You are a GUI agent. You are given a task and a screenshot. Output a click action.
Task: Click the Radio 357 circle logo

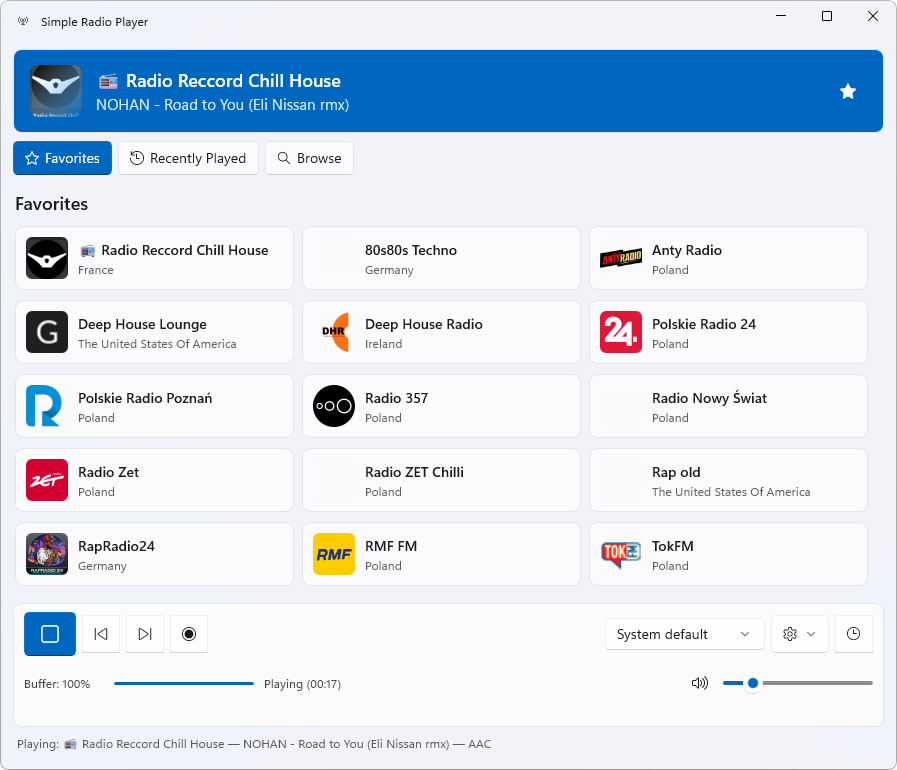334,406
